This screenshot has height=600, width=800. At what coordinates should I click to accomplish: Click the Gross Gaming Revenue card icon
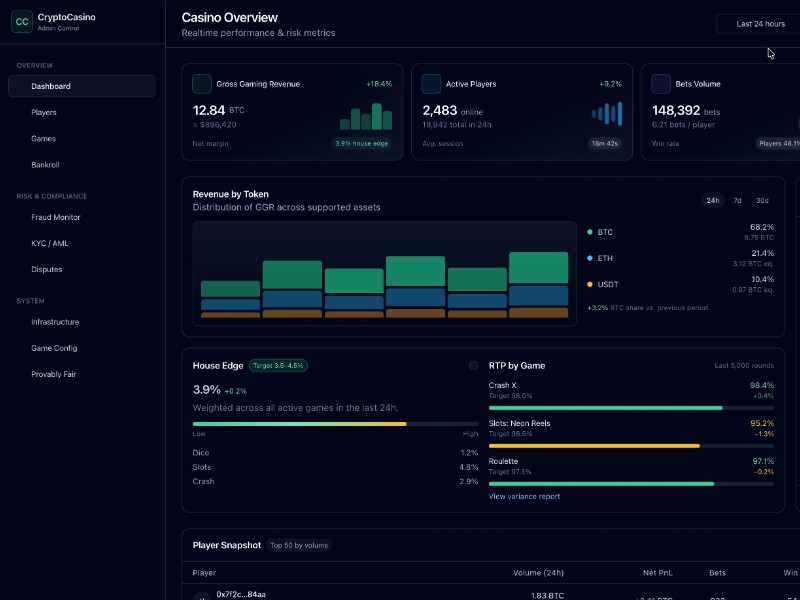[x=201, y=84]
